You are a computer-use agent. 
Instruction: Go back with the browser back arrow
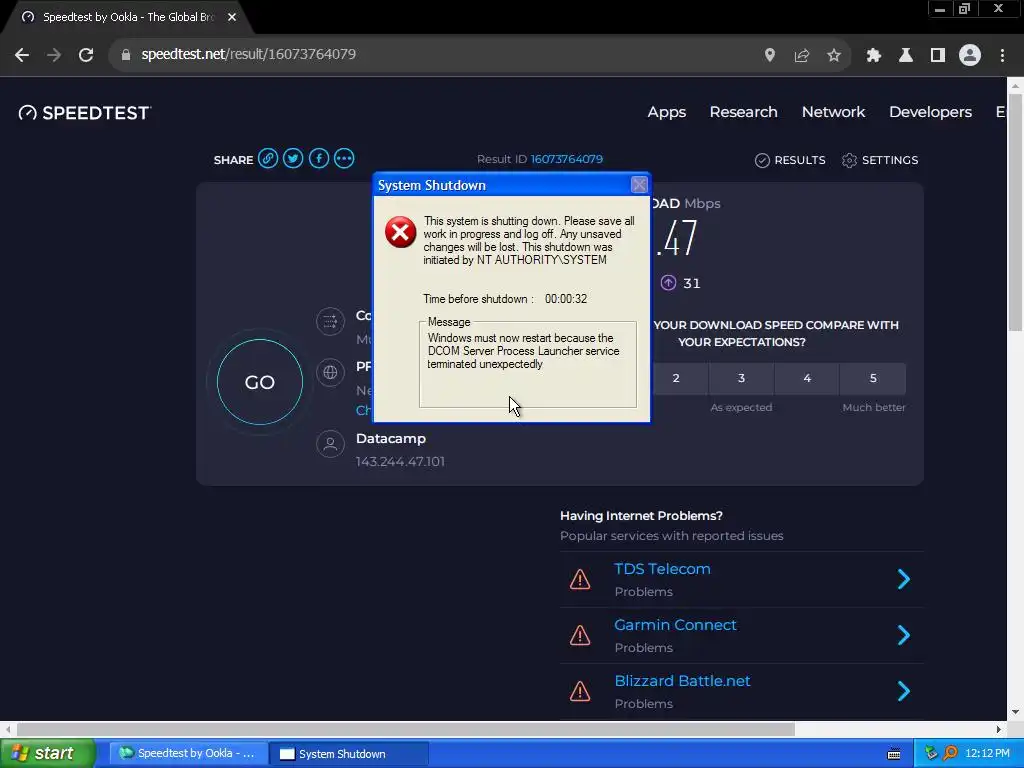point(22,55)
